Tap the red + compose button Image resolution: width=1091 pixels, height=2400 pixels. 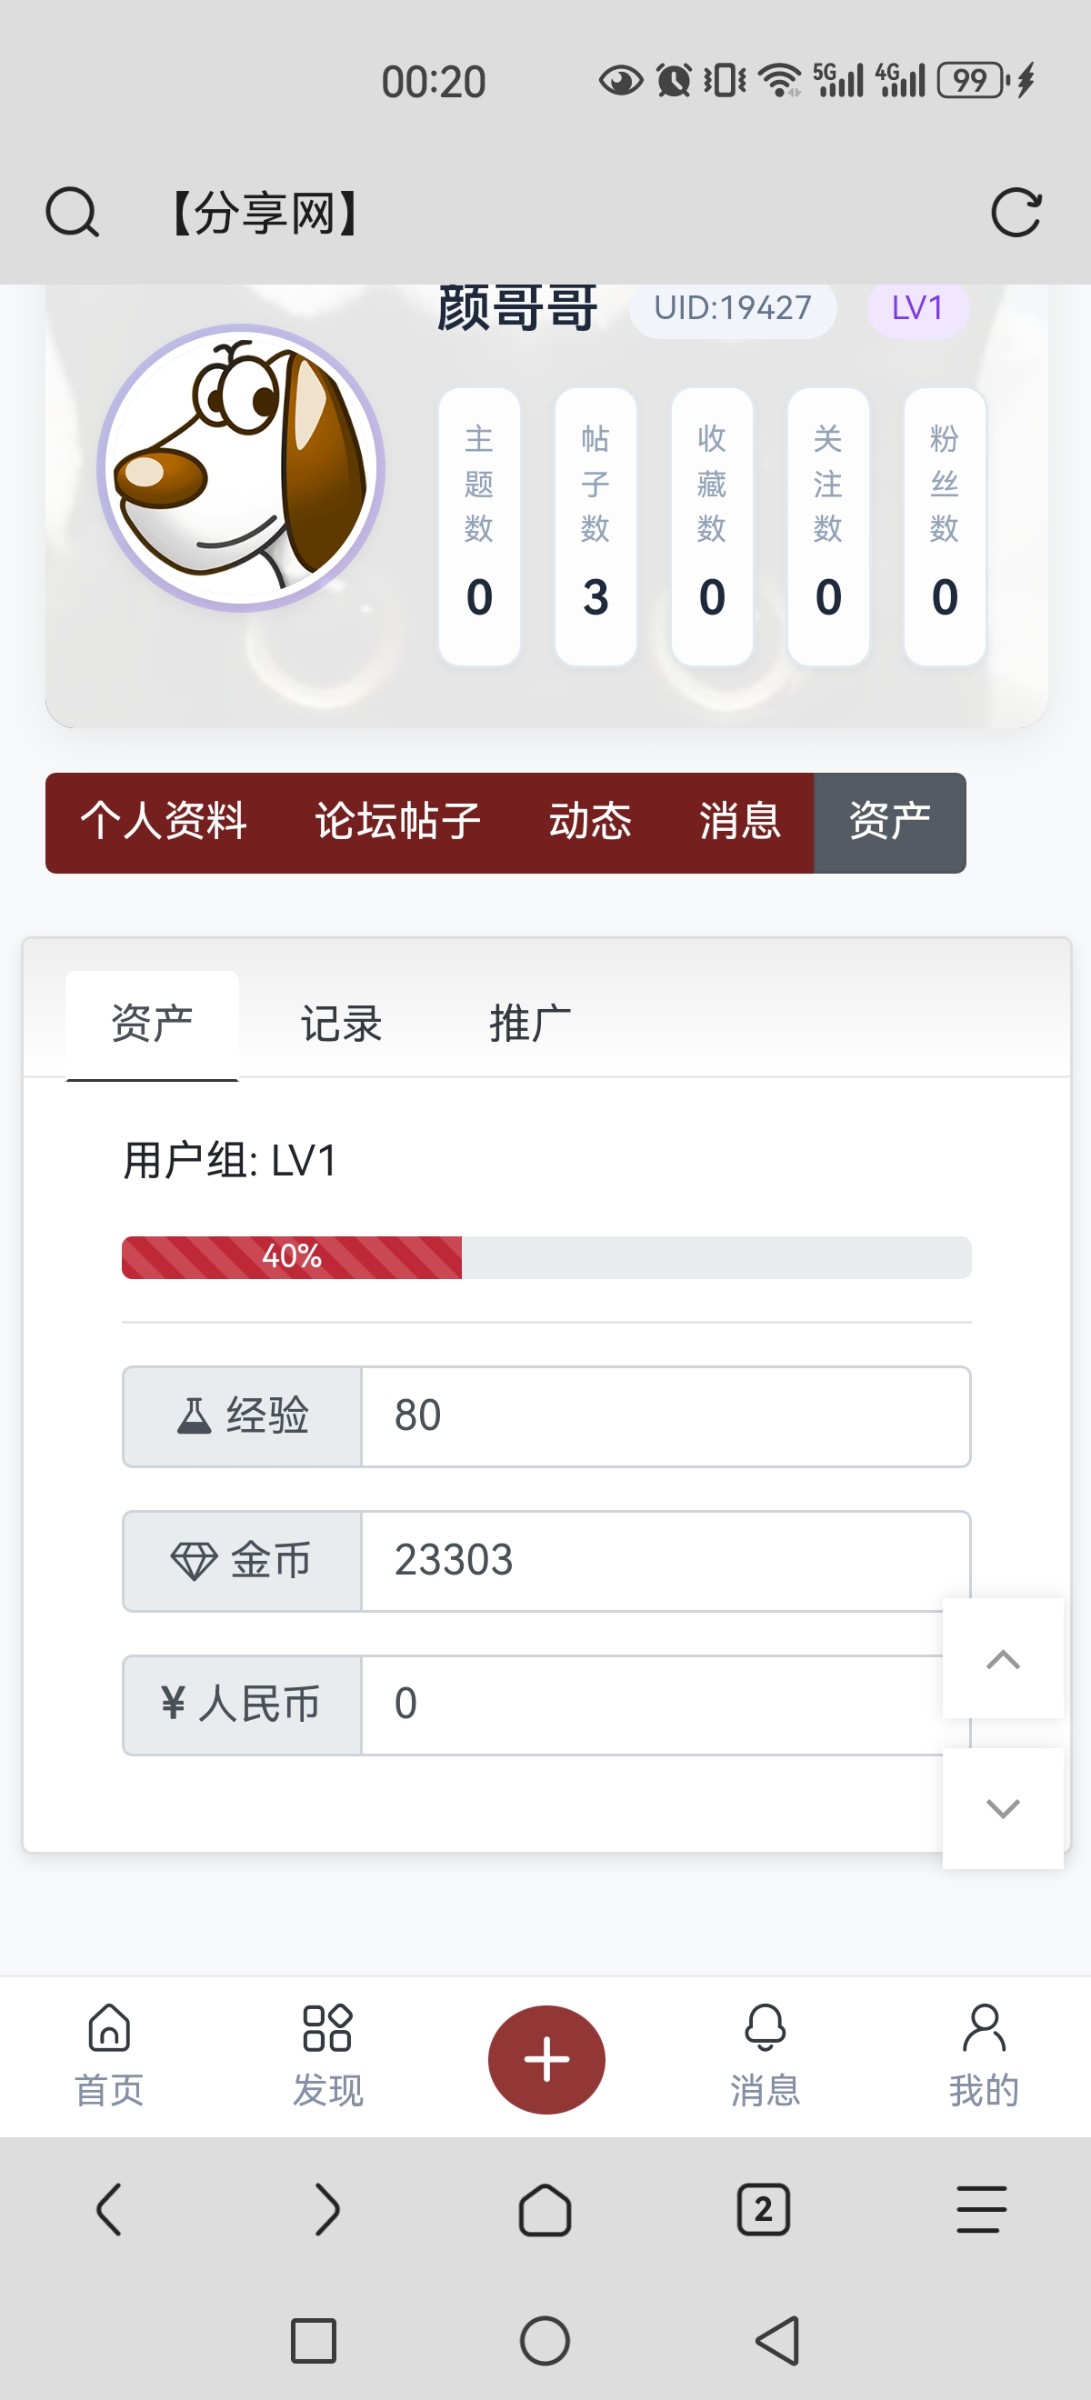[x=545, y=2058]
